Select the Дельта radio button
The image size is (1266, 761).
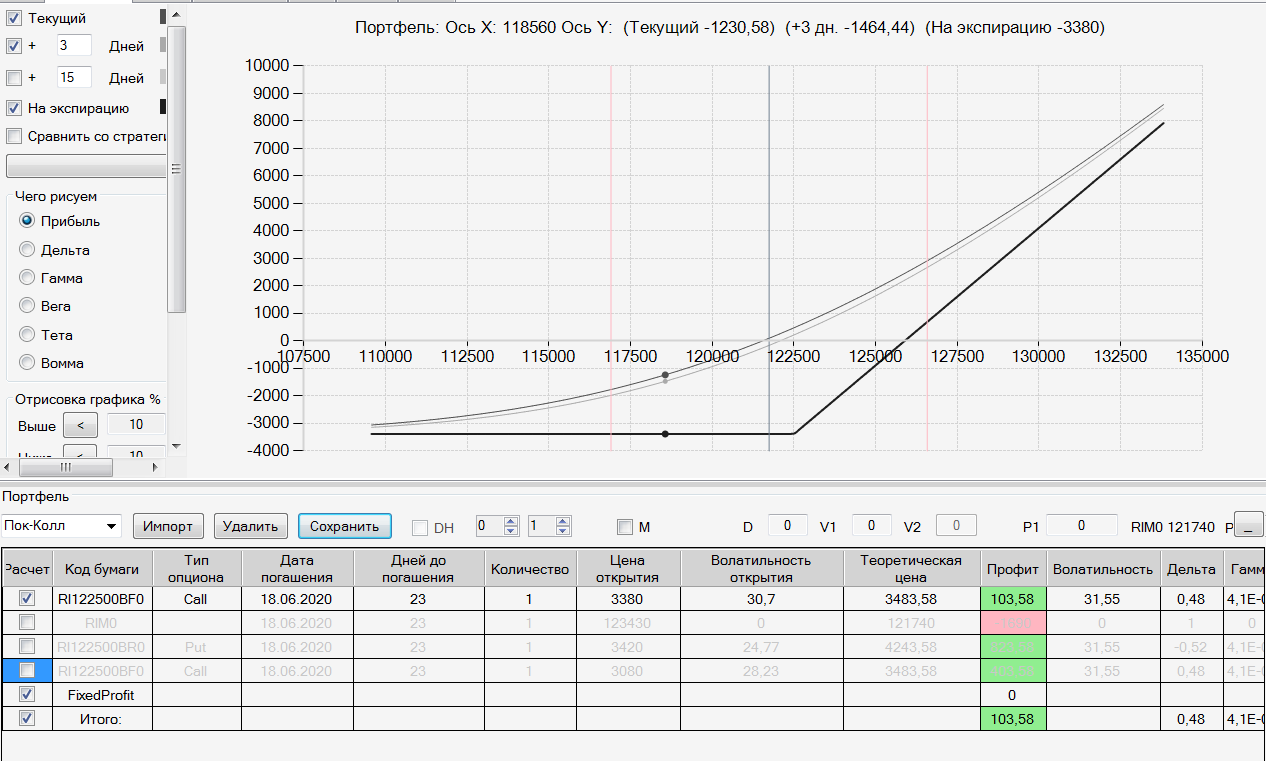tap(27, 250)
